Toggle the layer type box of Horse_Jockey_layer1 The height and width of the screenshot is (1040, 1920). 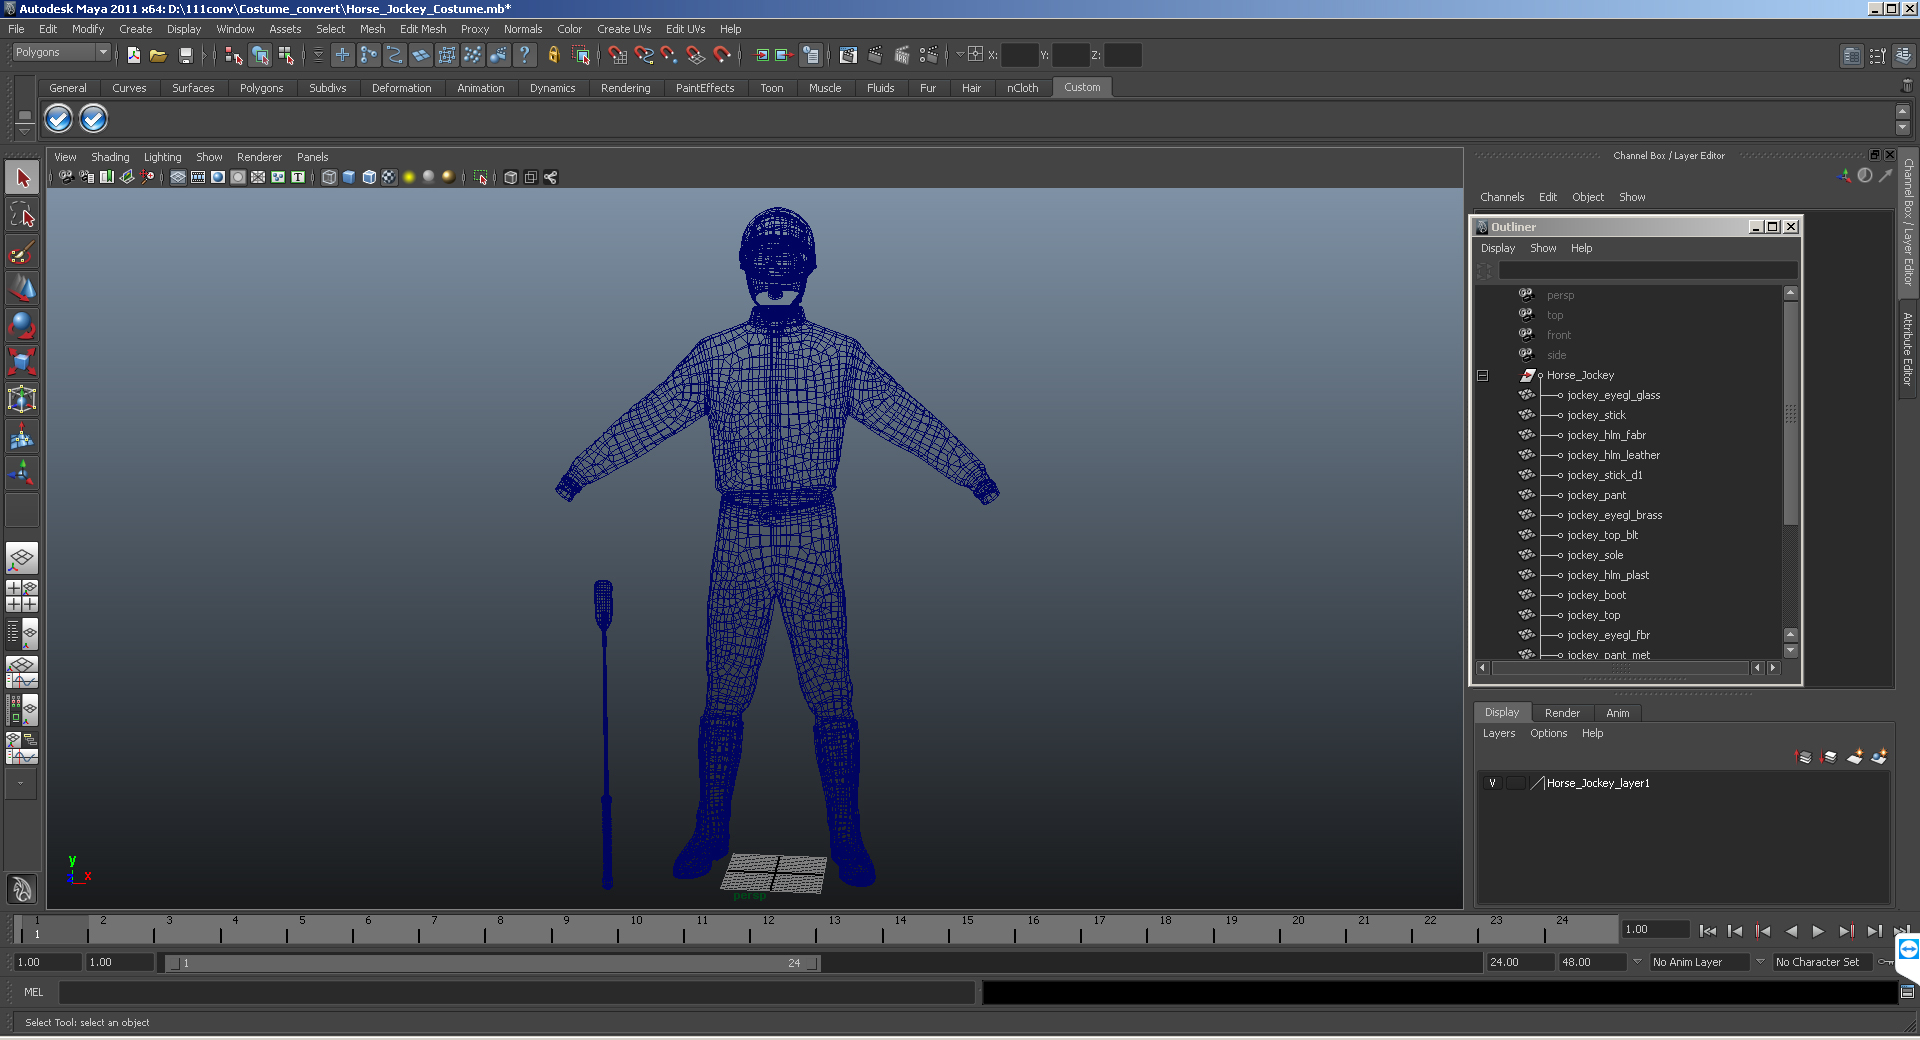pyautogui.click(x=1515, y=783)
